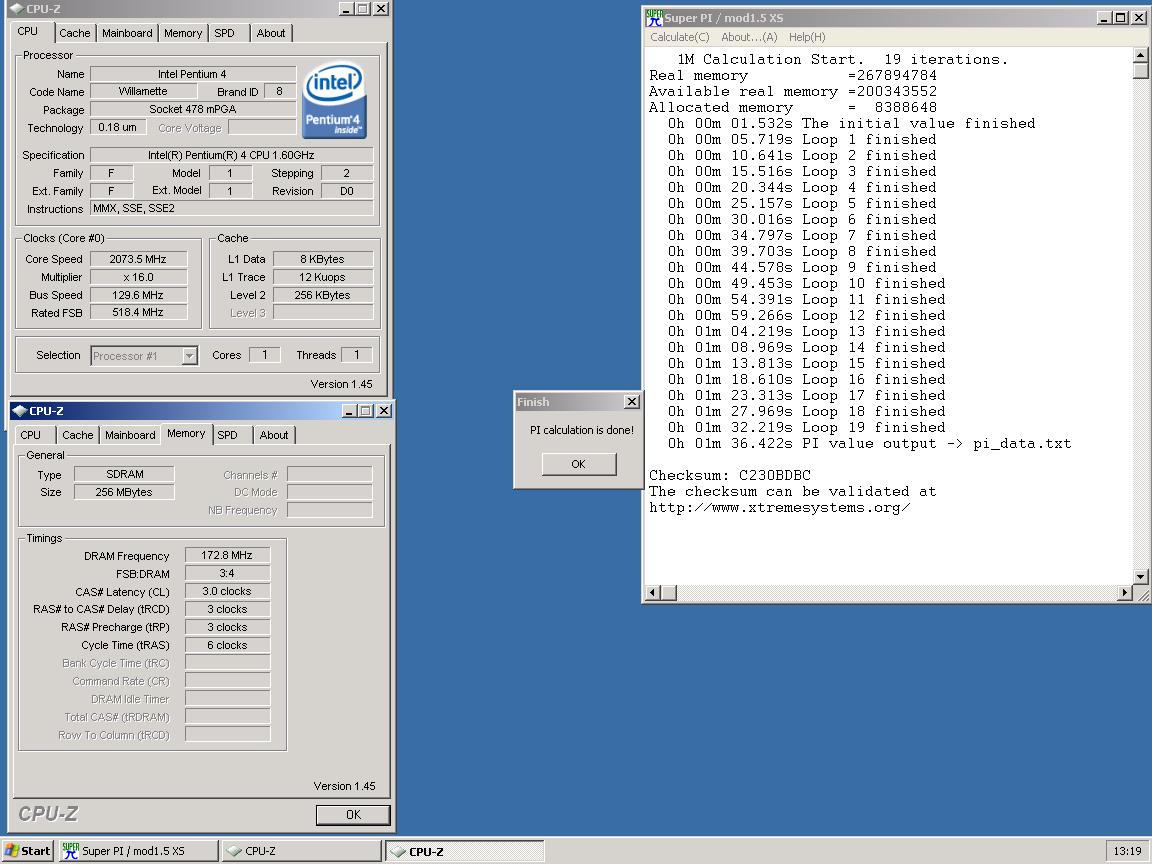Select the Cache tab in lower CPU-Z
The height and width of the screenshot is (864, 1152).
pyautogui.click(x=78, y=435)
